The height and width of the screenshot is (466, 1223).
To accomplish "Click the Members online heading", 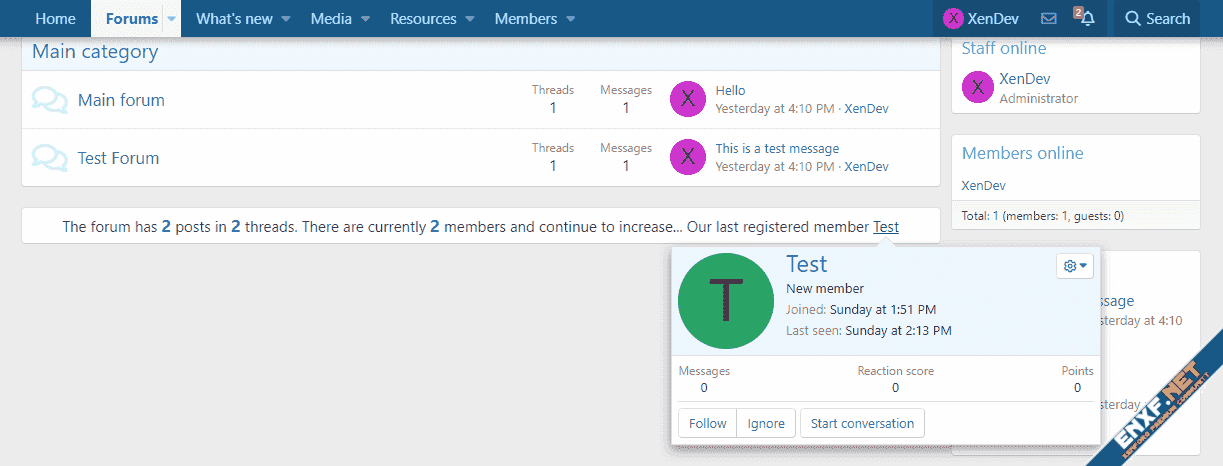I will click(1022, 153).
